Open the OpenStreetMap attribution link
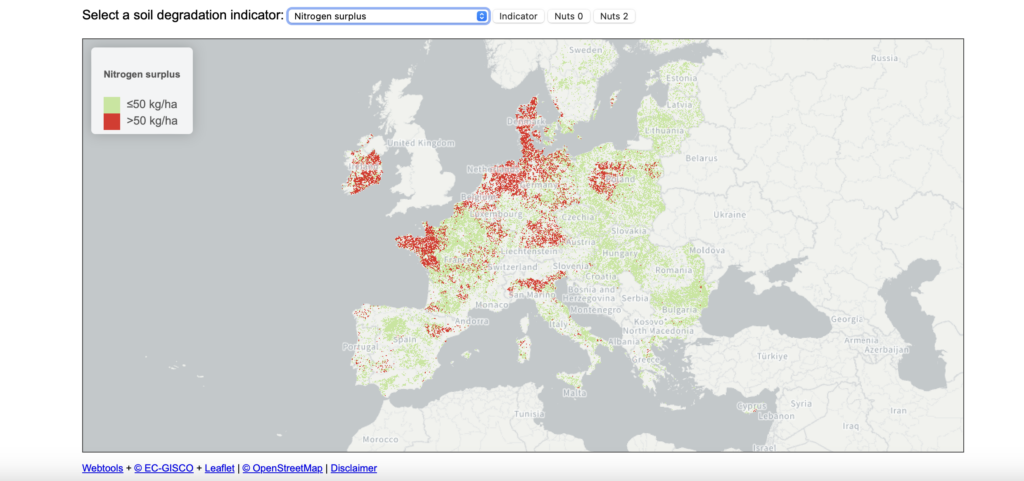 coord(282,468)
